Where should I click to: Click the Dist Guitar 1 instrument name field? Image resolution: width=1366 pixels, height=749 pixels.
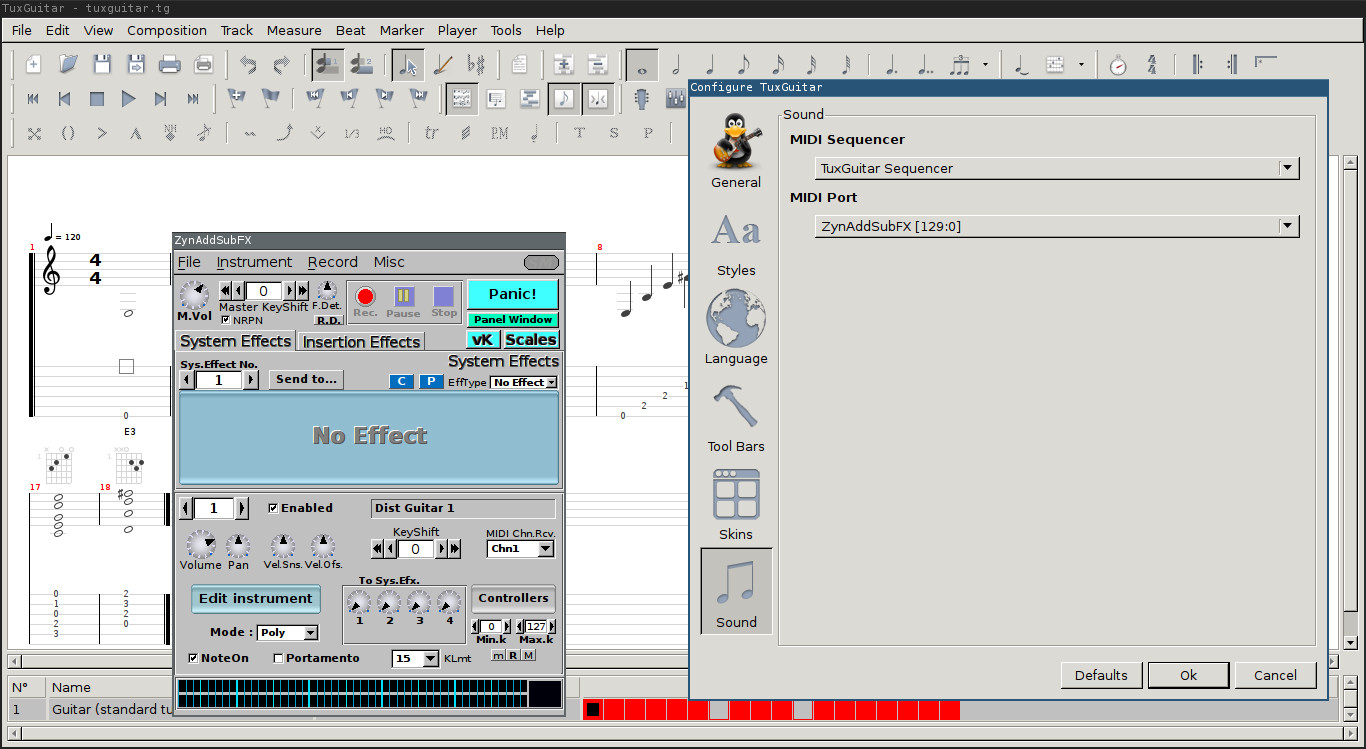coord(463,508)
